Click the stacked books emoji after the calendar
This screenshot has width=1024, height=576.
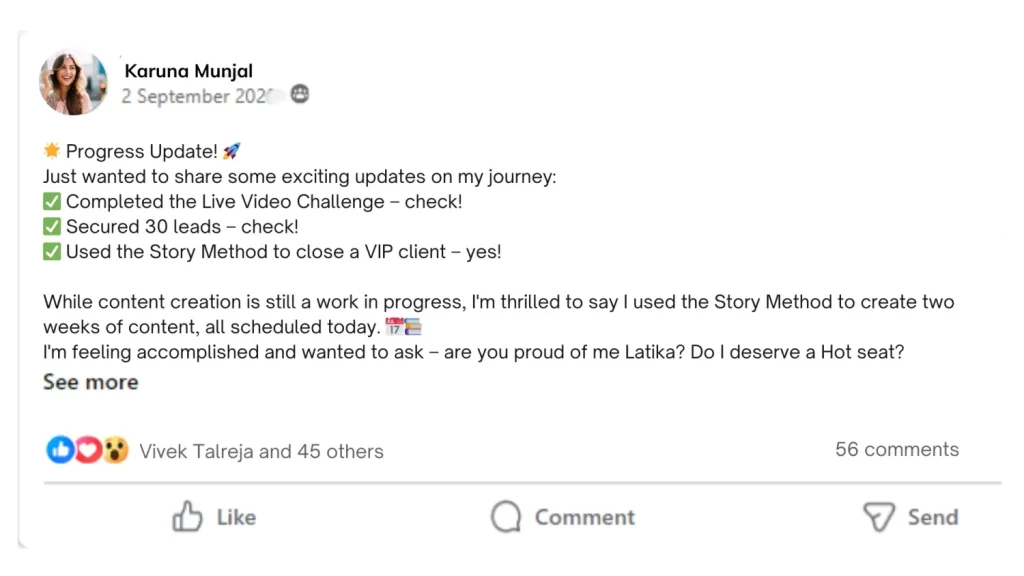pyautogui.click(x=411, y=327)
